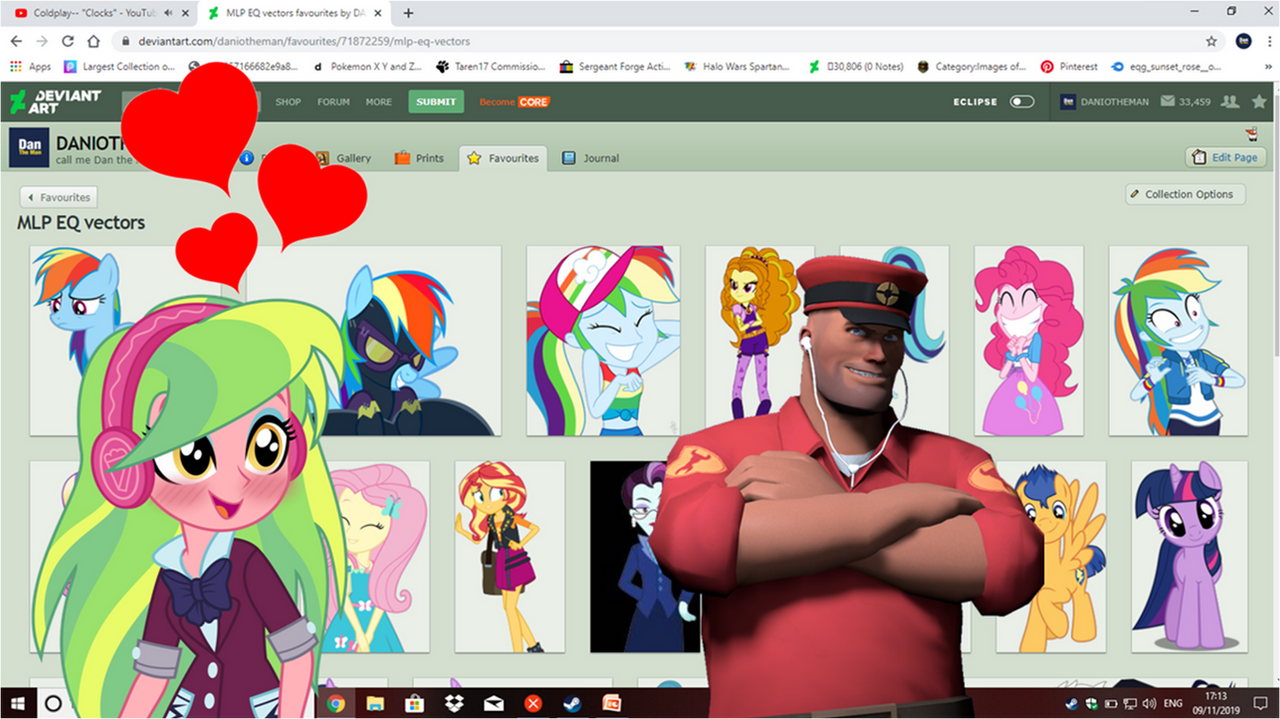The height and width of the screenshot is (719, 1280).
Task: Click the DeviantArt logo
Action: click(56, 101)
